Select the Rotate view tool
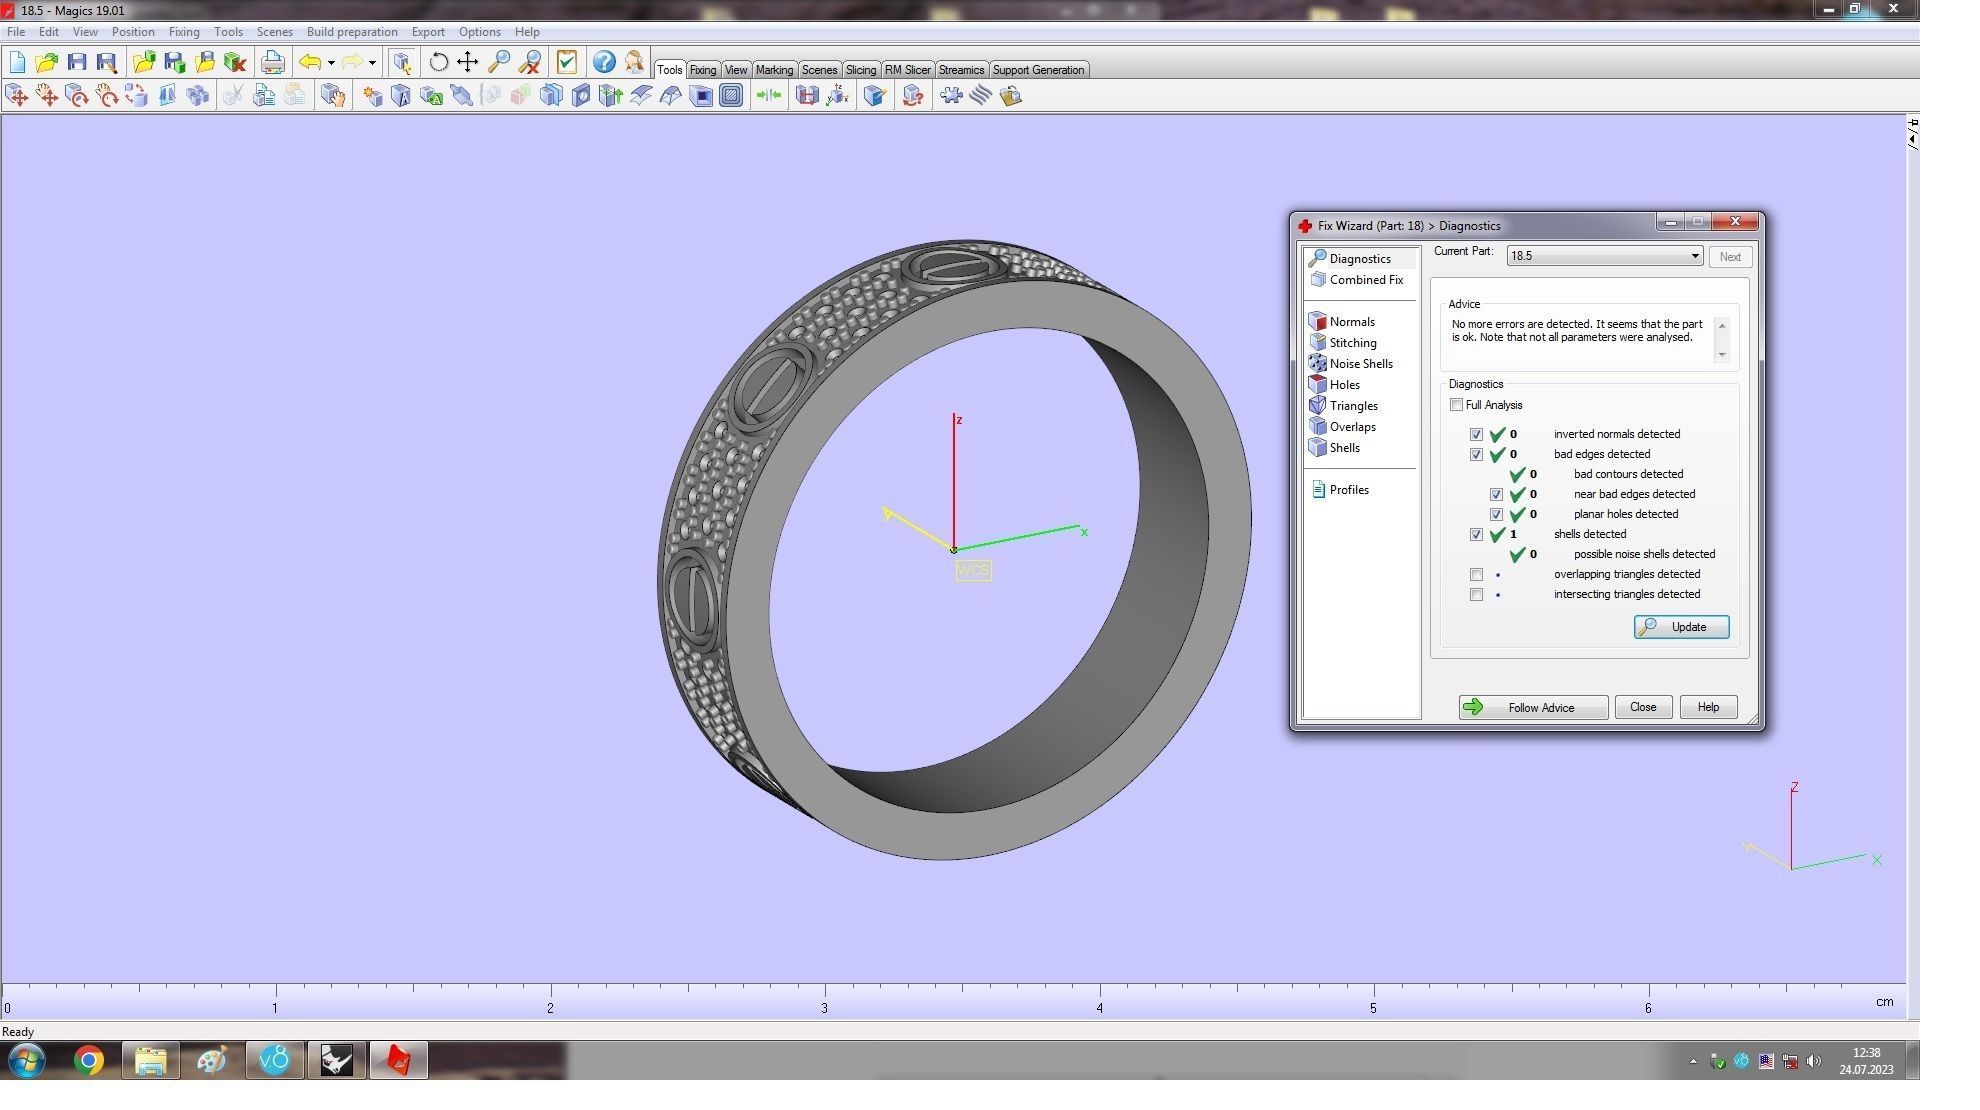Screen dimensions: 1980x1110 (x=438, y=62)
